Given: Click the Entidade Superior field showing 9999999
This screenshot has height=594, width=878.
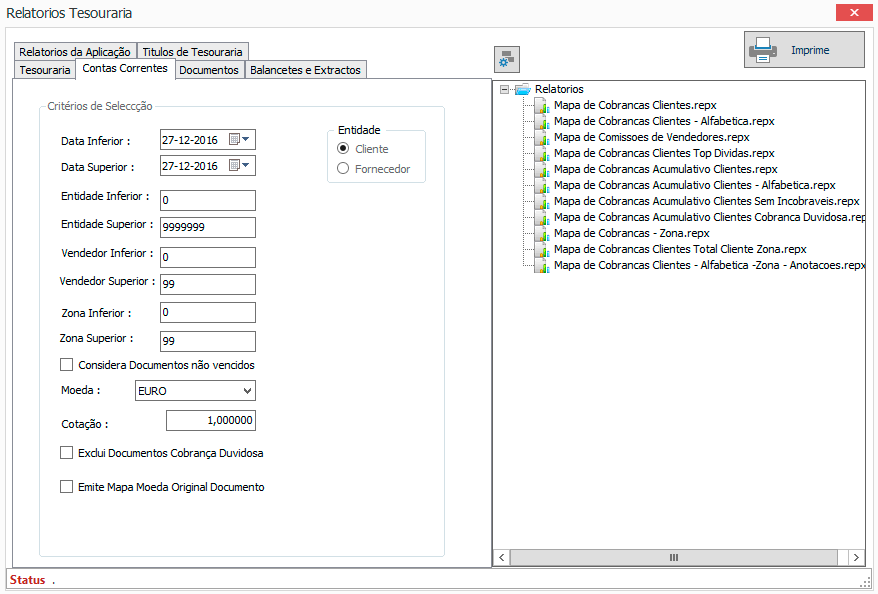Looking at the screenshot, I should (208, 227).
